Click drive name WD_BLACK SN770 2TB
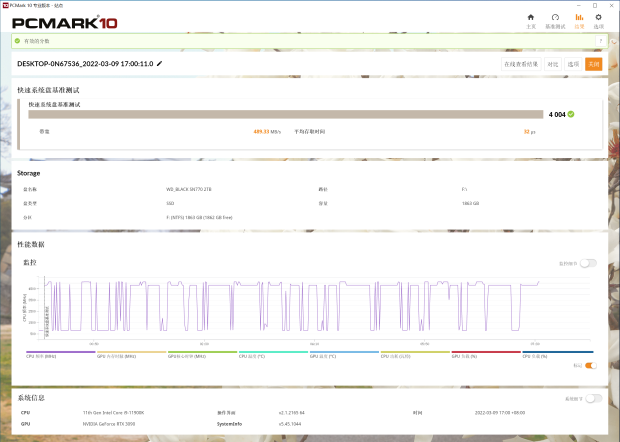620x442 pixels. tap(189, 189)
